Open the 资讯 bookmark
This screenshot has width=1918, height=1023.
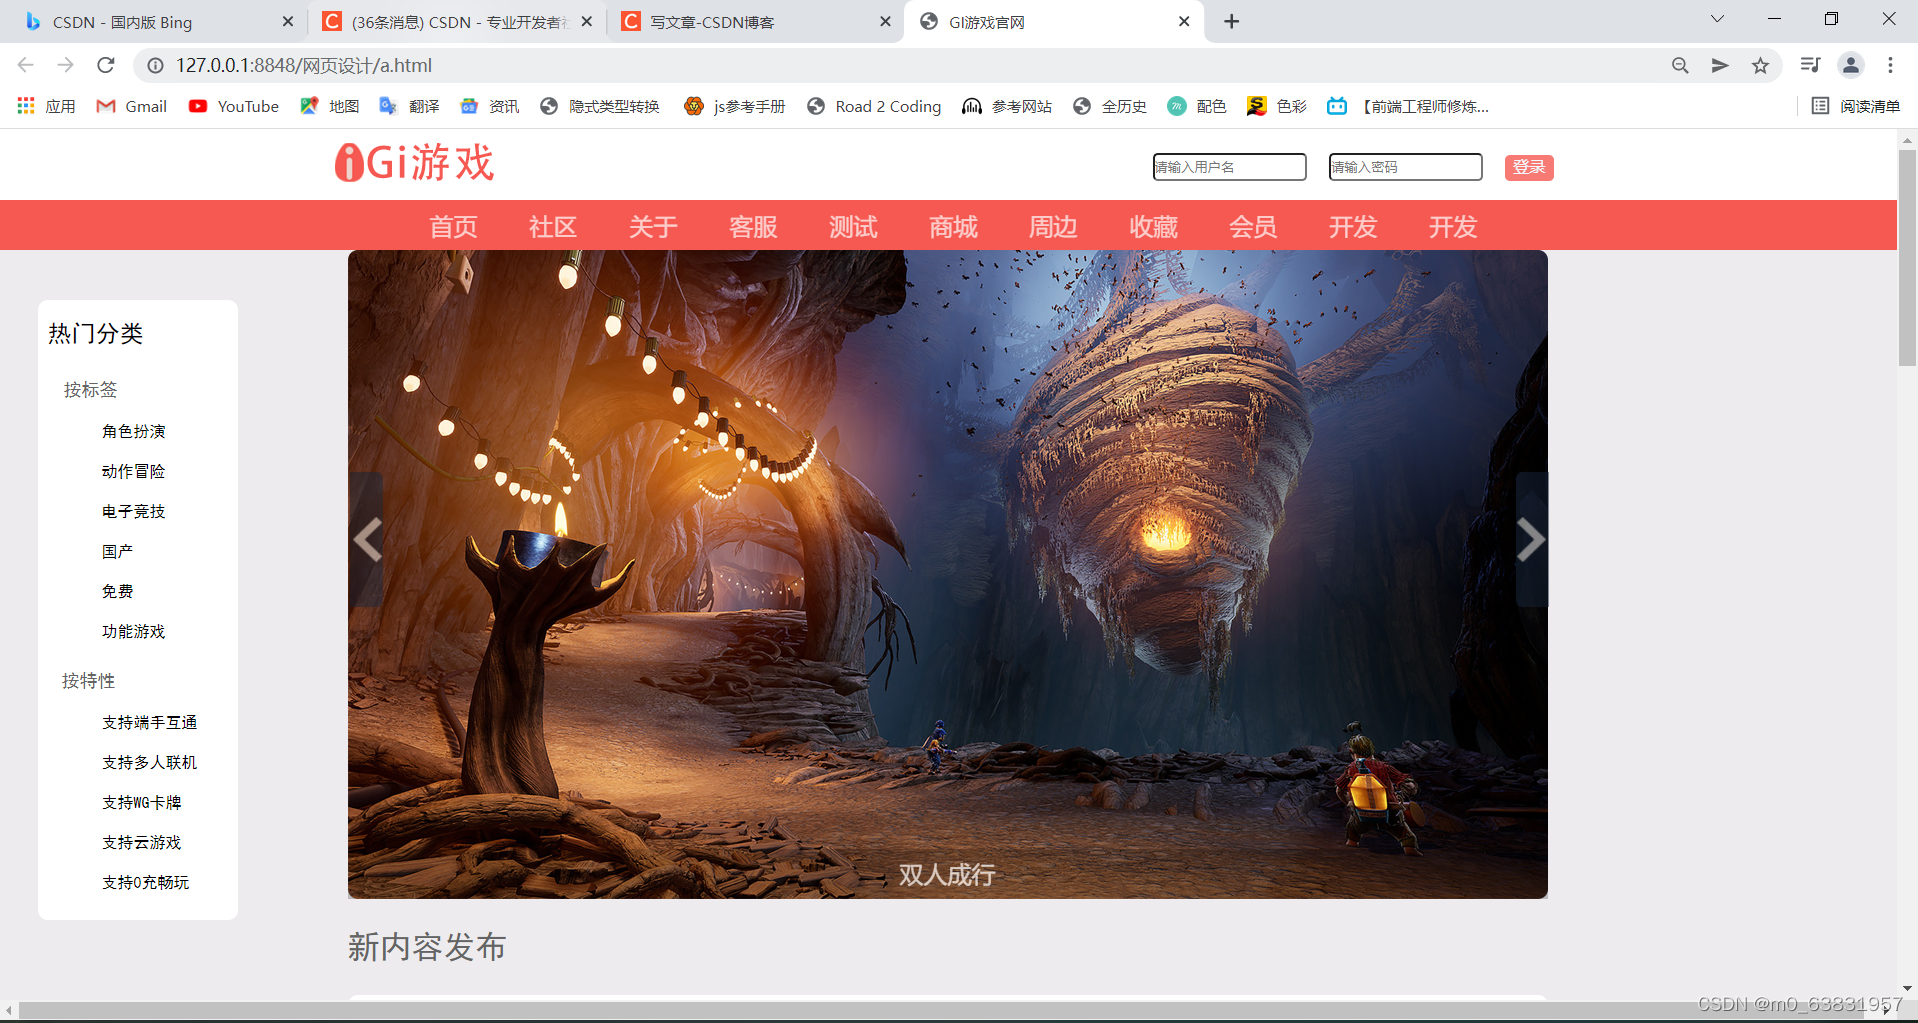490,106
